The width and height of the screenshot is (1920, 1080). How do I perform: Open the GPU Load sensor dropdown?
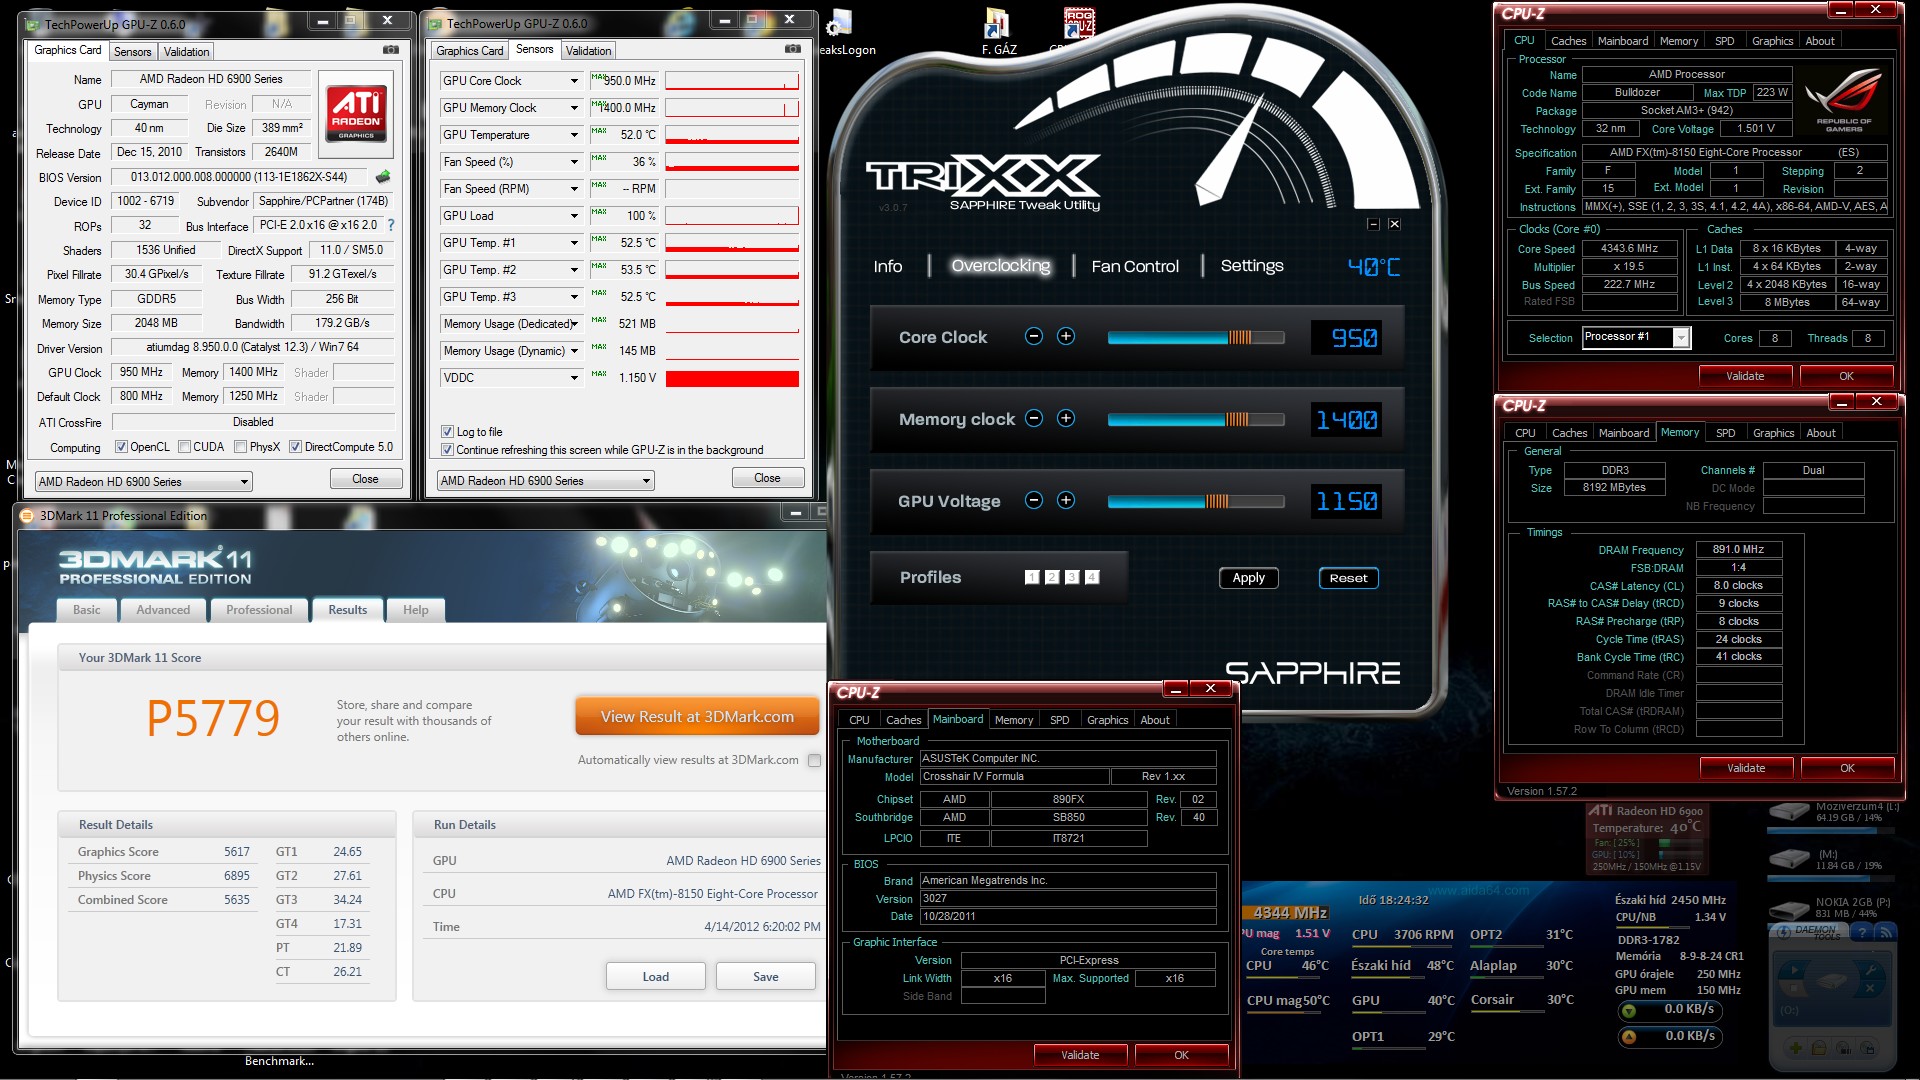(x=574, y=216)
